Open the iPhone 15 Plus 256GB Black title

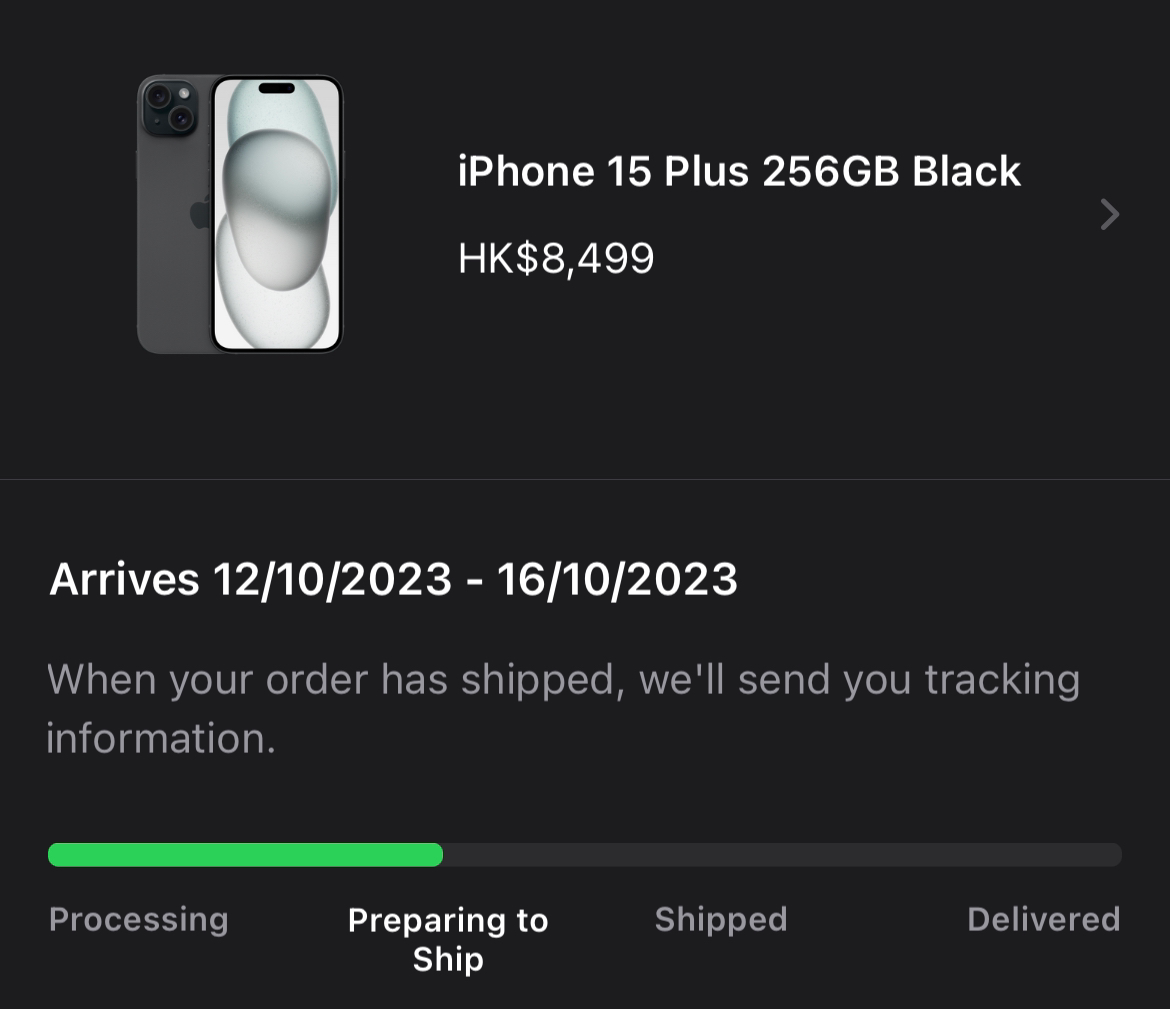[x=739, y=172]
